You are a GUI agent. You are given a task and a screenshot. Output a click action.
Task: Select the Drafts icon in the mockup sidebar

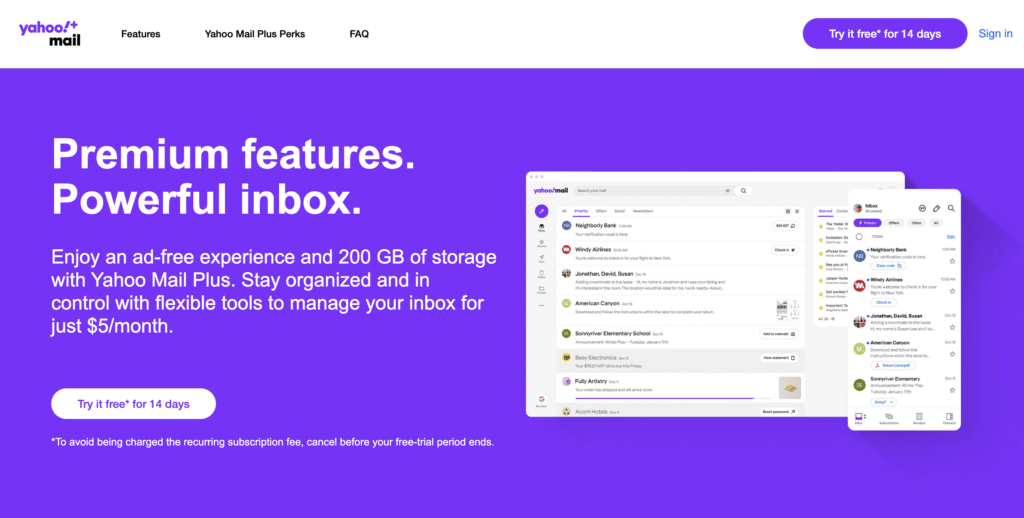point(541,274)
